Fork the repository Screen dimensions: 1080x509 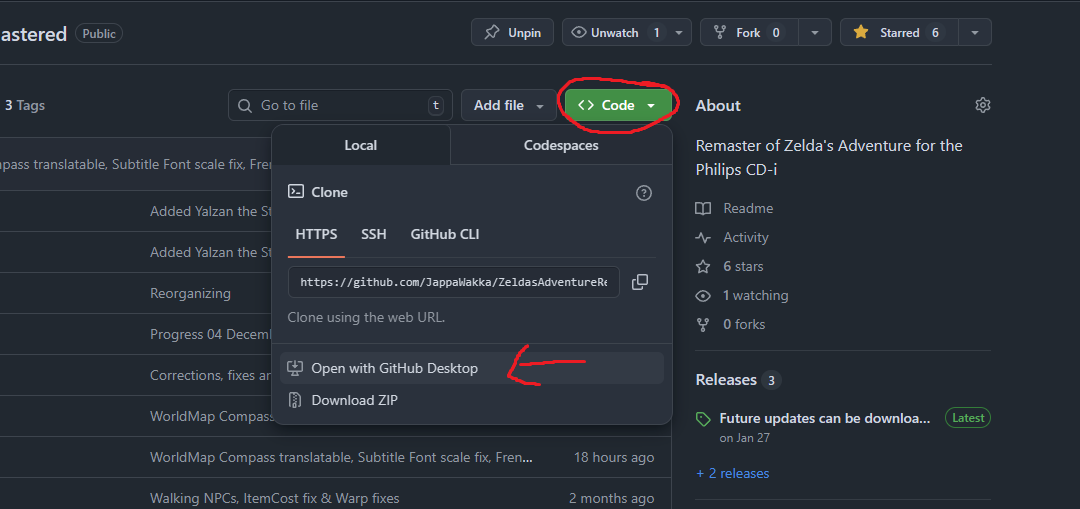(749, 32)
